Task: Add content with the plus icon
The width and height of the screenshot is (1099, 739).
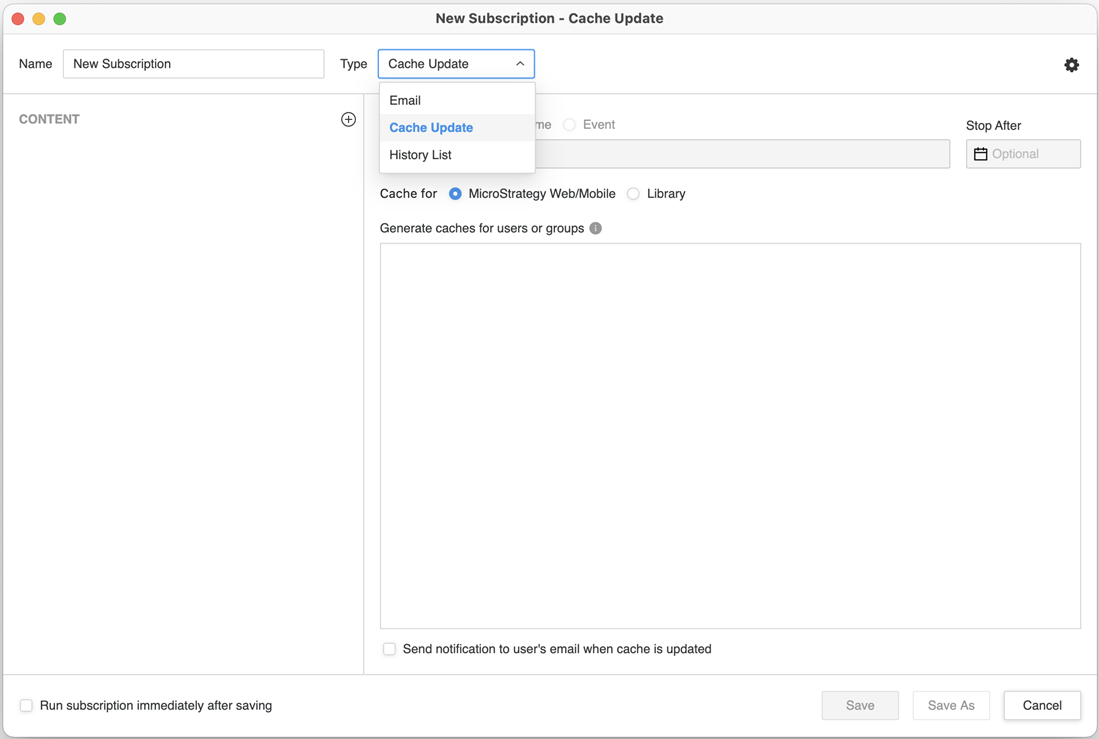Action: 348,120
